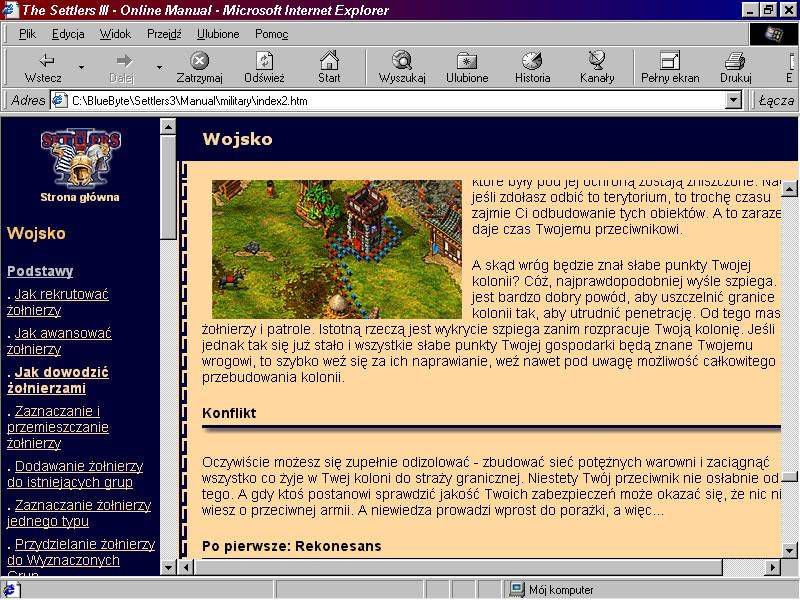This screenshot has width=800, height=600.
Task: Open the 'Jak rekrutować żołnierzy' link
Action: (x=58, y=302)
